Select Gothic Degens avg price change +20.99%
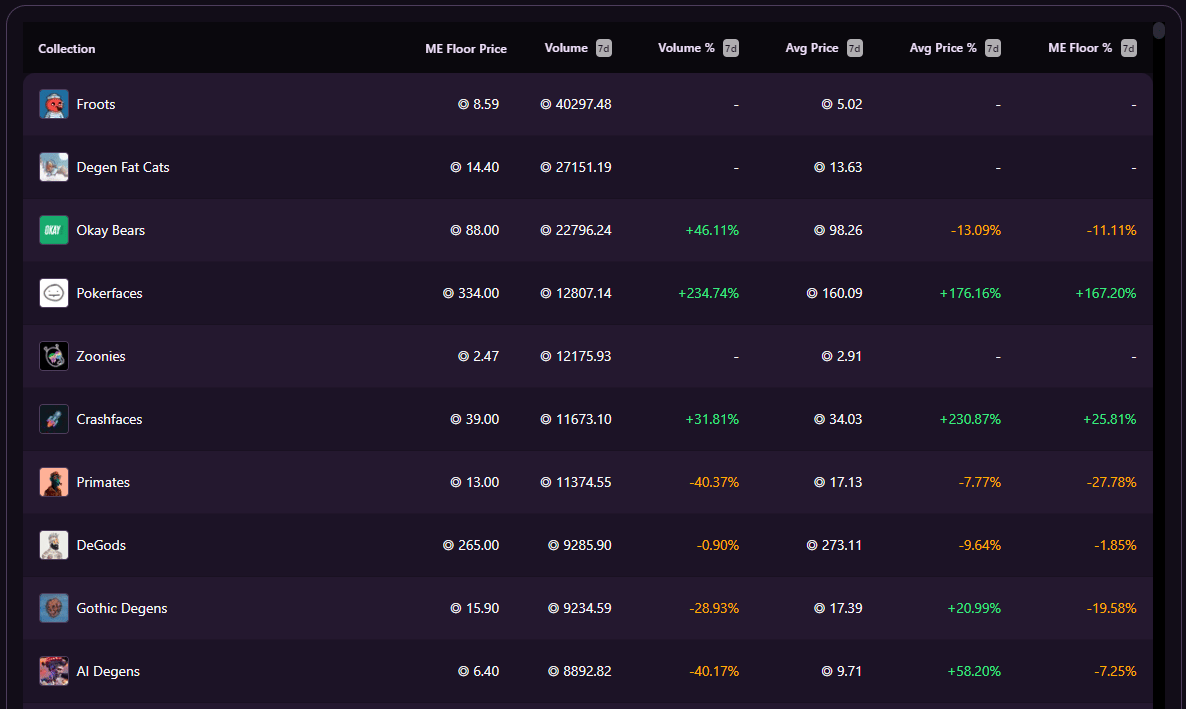This screenshot has height=709, width=1186. [x=974, y=608]
